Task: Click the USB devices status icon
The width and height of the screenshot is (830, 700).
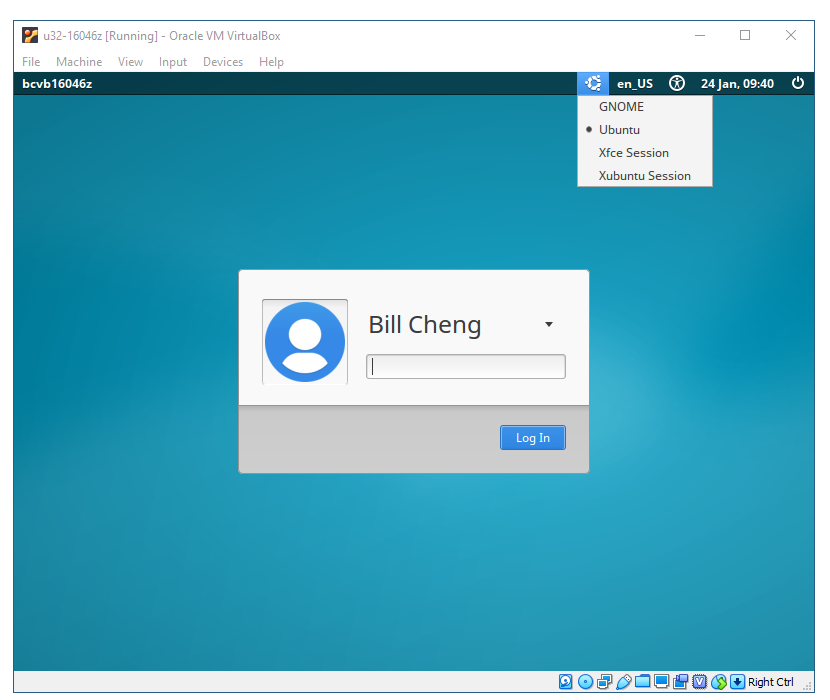Action: pos(624,682)
